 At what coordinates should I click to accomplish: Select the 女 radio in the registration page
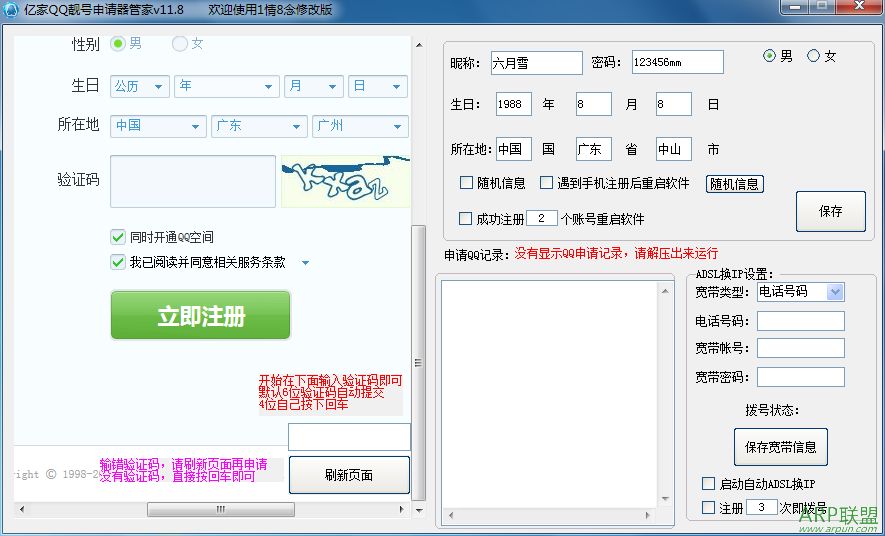(179, 44)
